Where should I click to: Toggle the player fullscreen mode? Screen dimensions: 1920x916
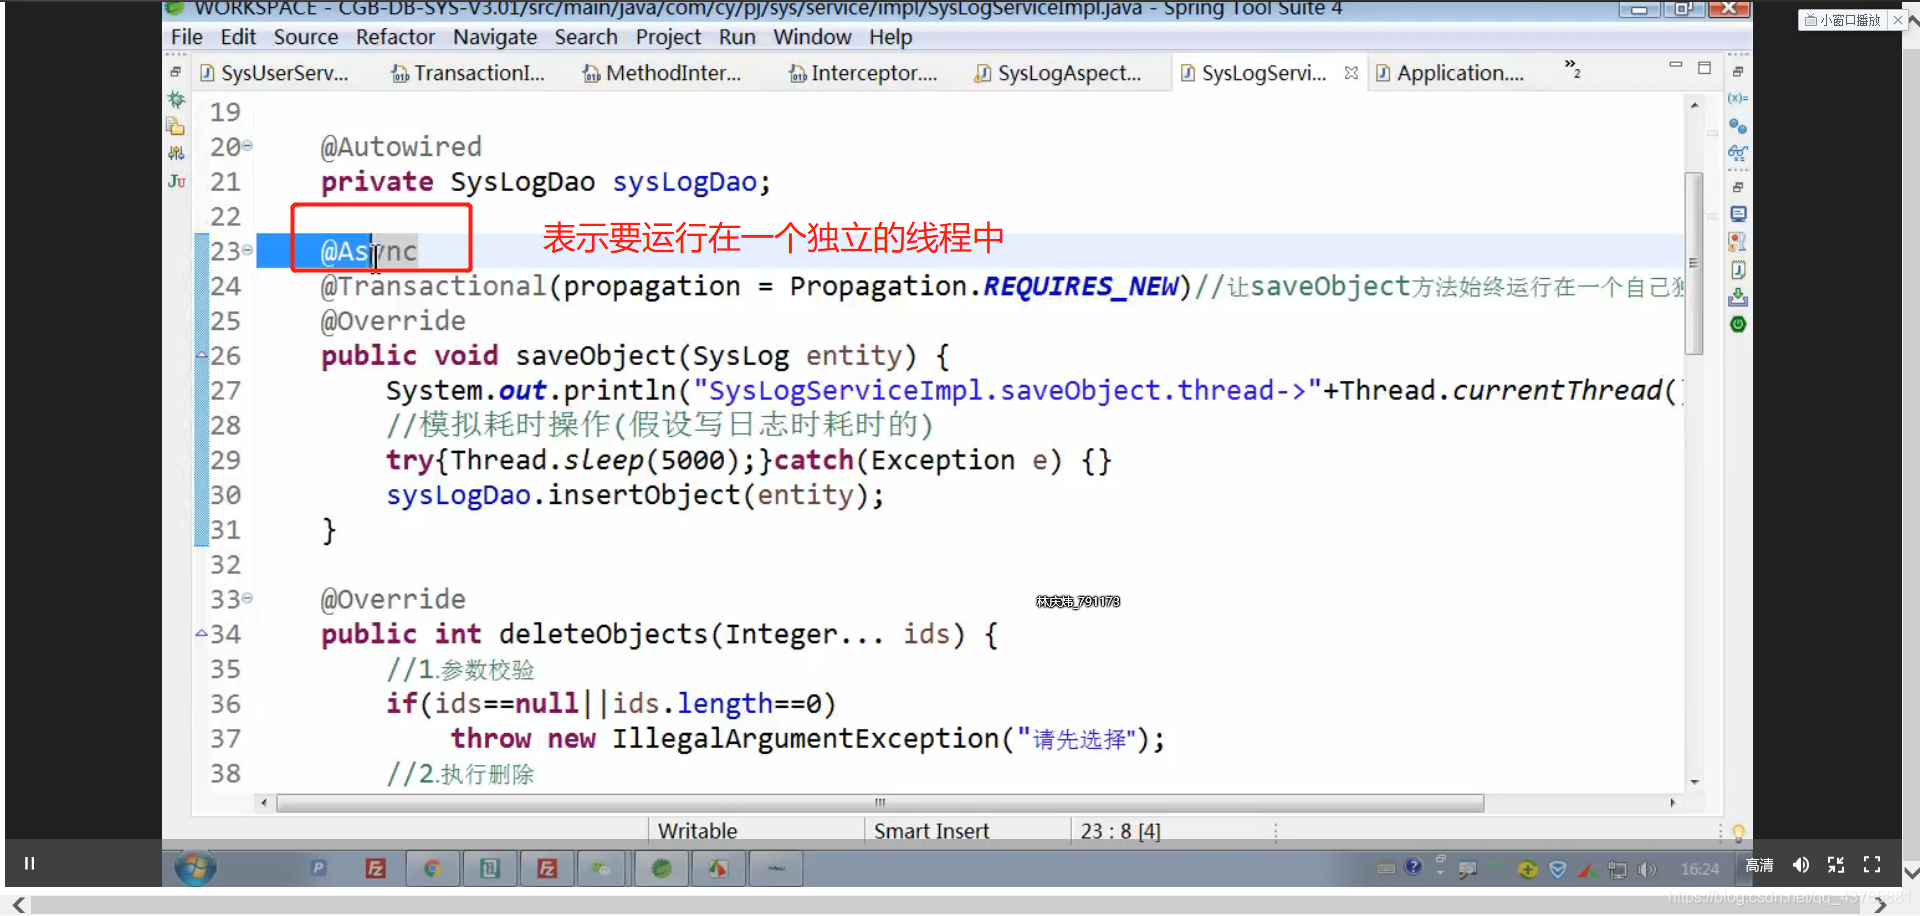[1872, 865]
